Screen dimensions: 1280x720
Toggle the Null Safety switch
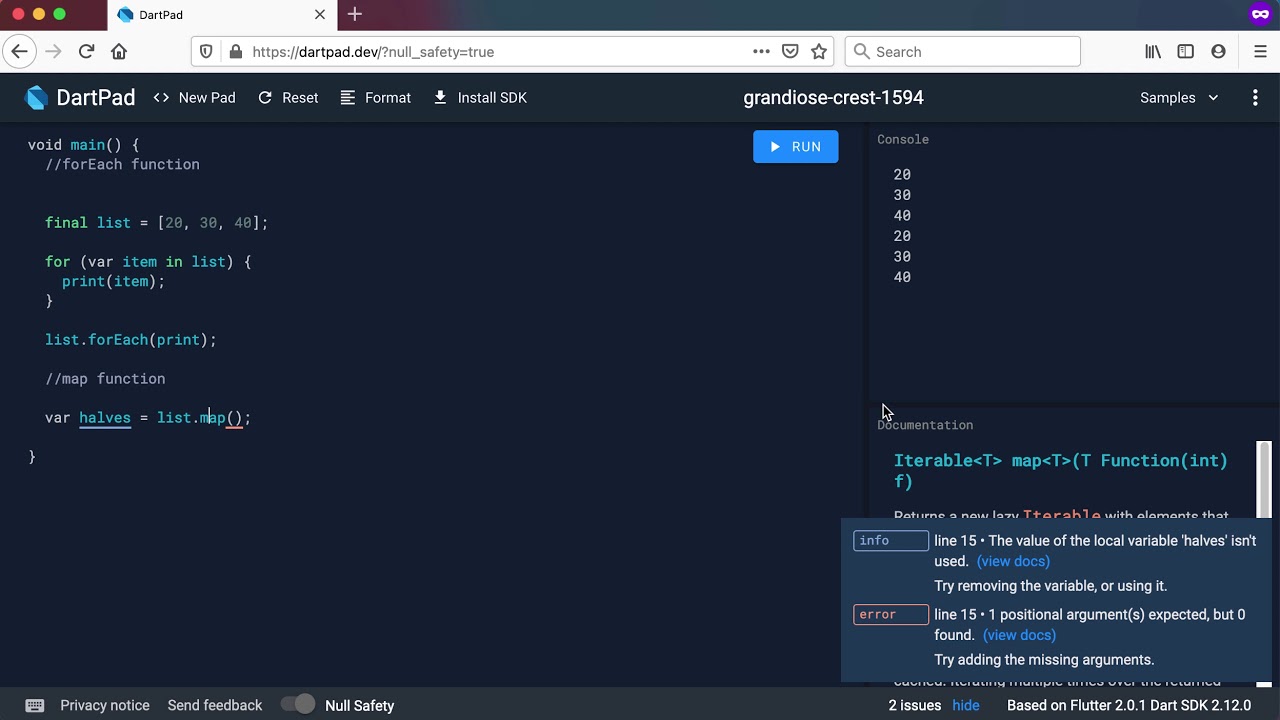(x=298, y=705)
